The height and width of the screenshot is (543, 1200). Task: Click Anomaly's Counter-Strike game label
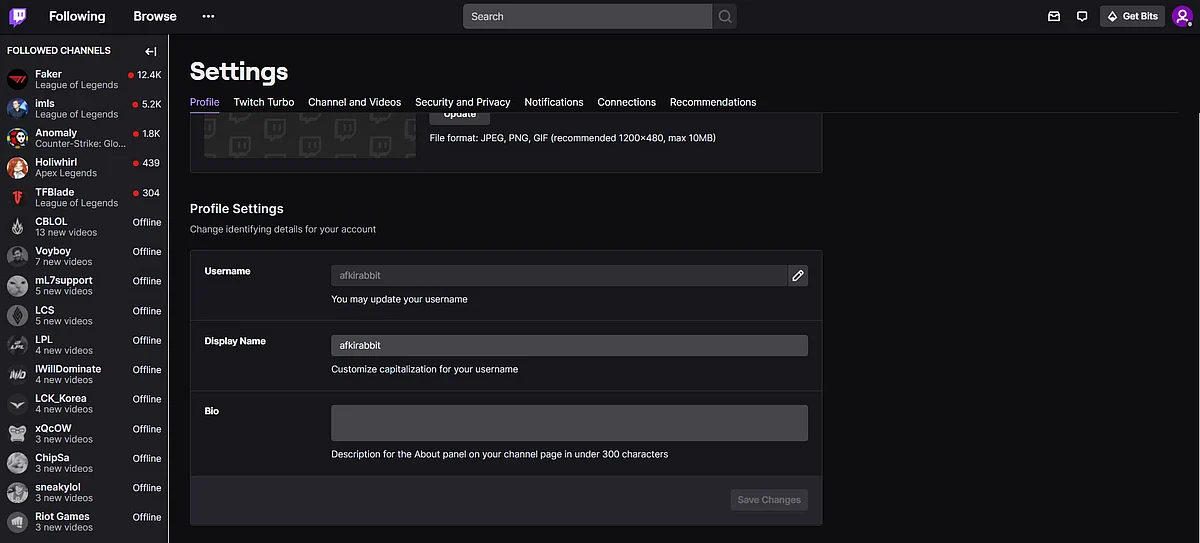(x=80, y=144)
